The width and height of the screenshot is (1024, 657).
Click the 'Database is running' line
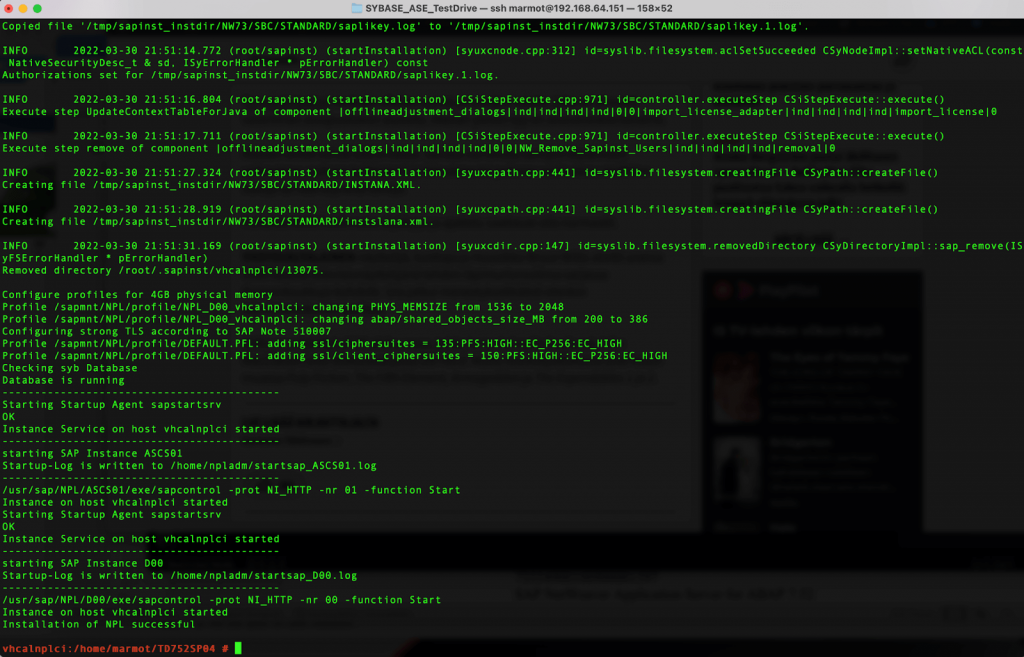tap(63, 380)
